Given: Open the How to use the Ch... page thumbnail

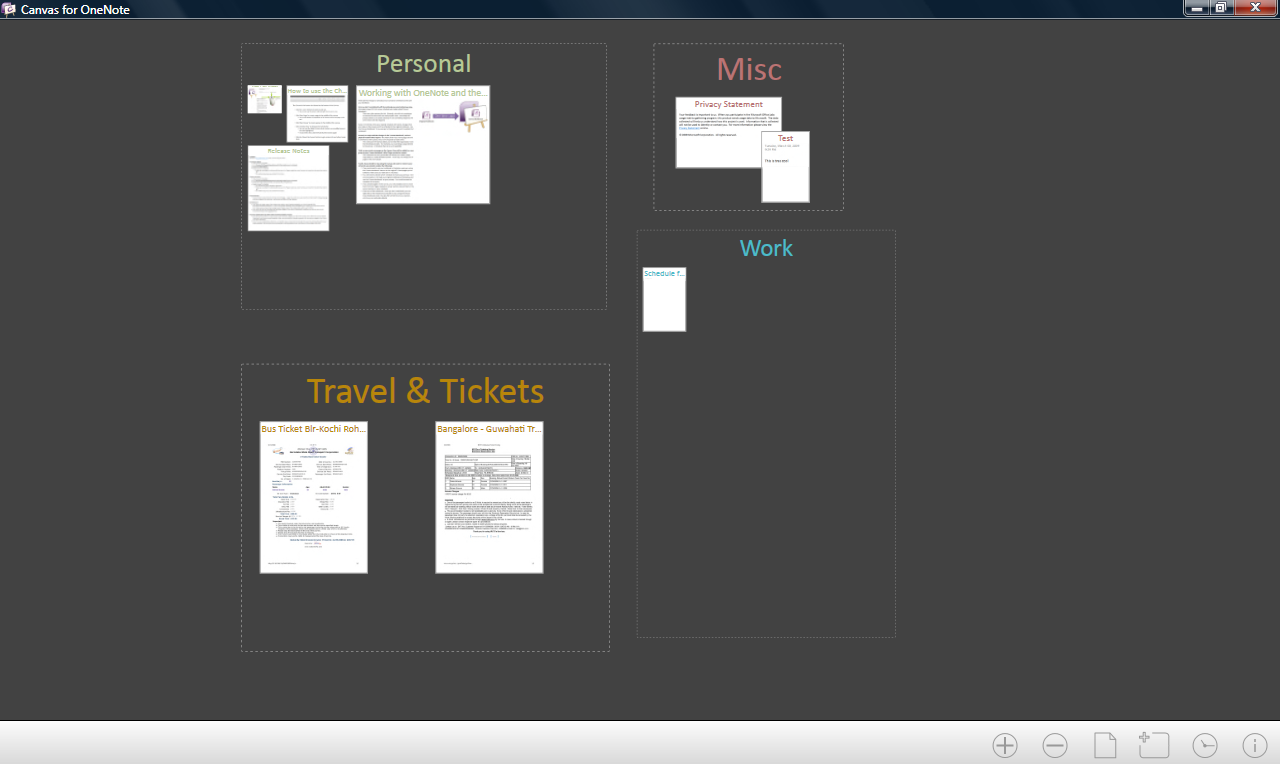Looking at the screenshot, I should pyautogui.click(x=317, y=113).
